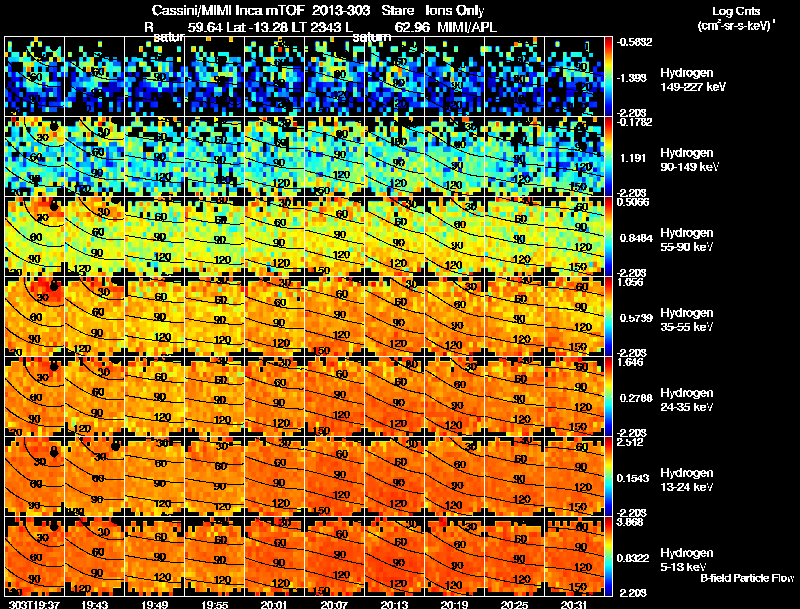
Task: Select the 19:49 panel in the 13-24 keV row
Action: [155, 476]
